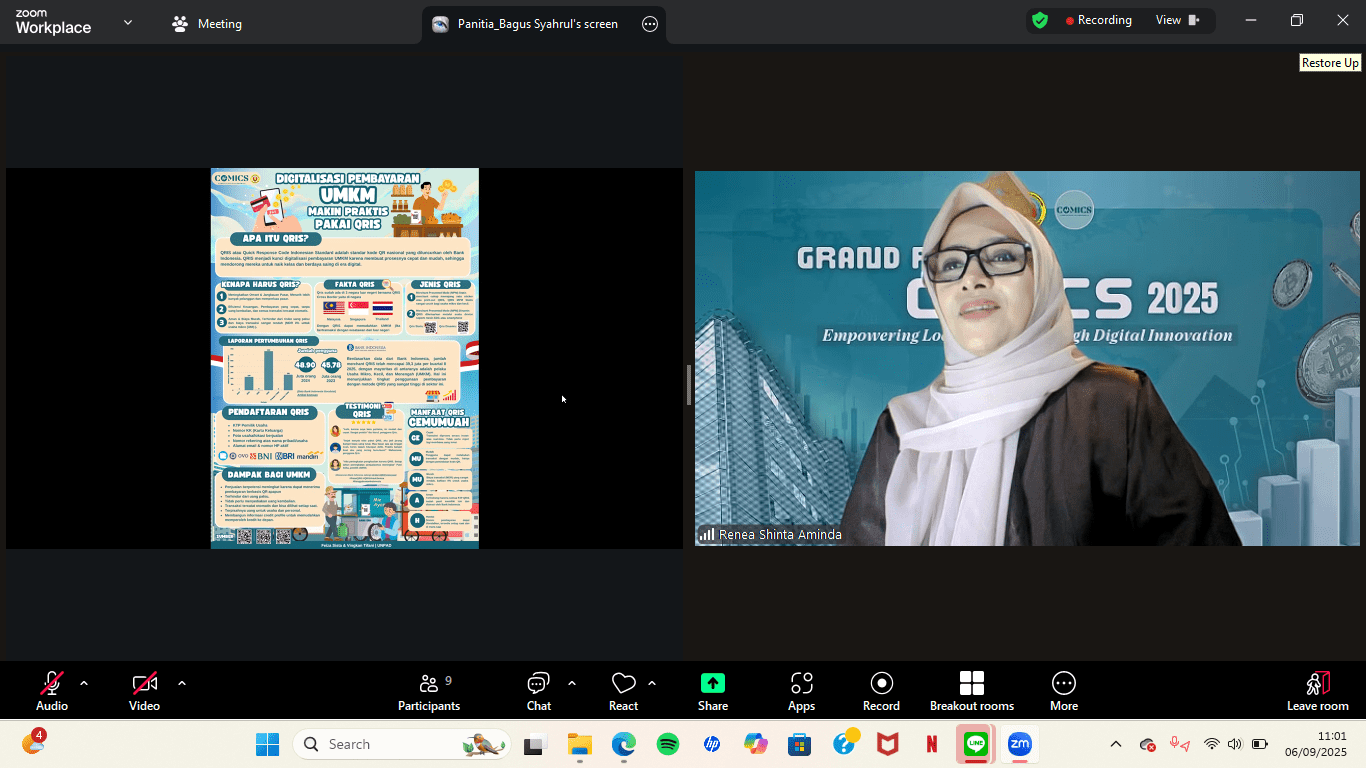The width and height of the screenshot is (1366, 768).
Task: Open LINE app in the taskbar
Action: [976, 744]
